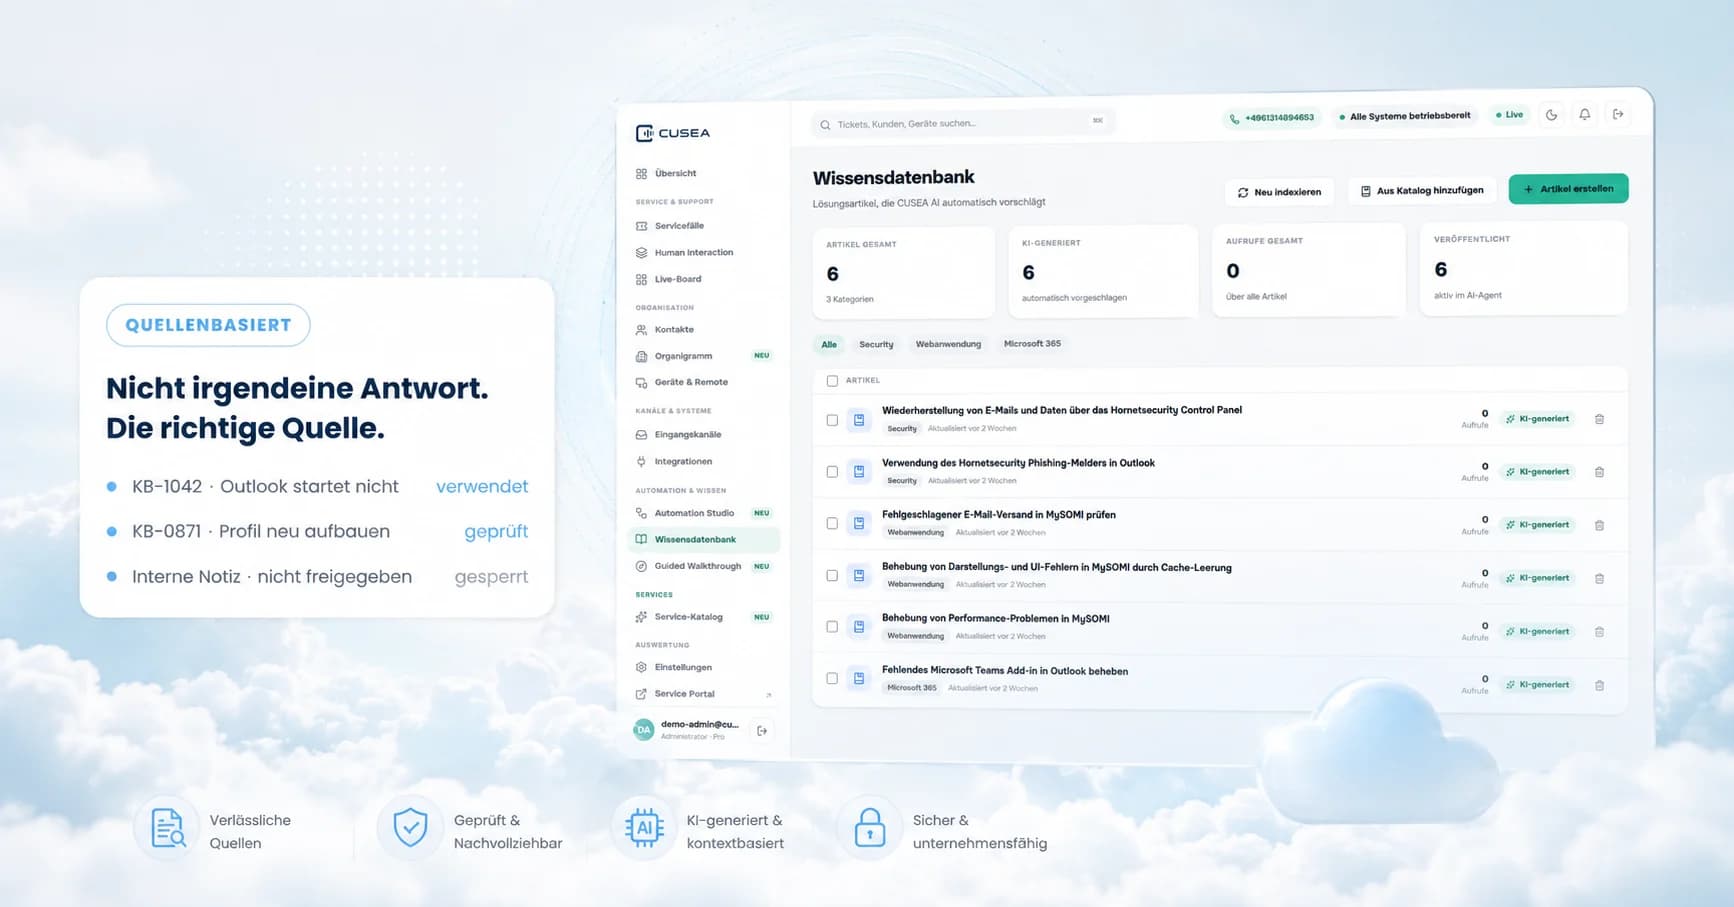Check the Fehlendes Microsoft Teams Add-in checkbox
This screenshot has width=1734, height=907.
[832, 679]
